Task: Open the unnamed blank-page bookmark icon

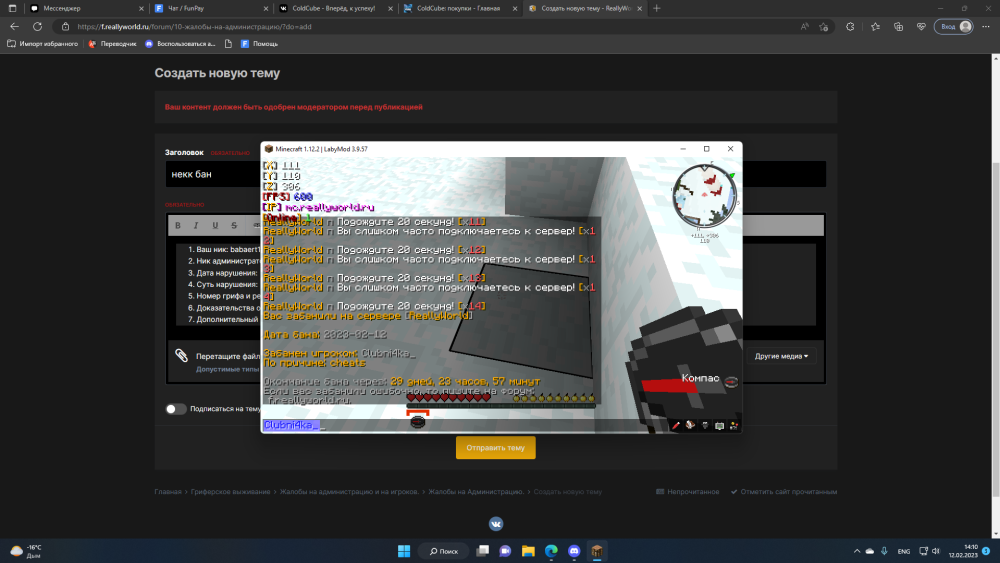Action: 228,43
